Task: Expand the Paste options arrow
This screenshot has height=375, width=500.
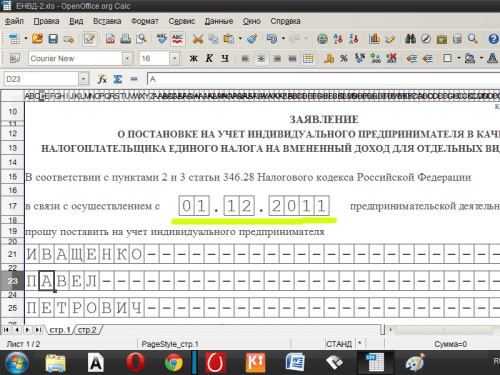Action: click(240, 39)
